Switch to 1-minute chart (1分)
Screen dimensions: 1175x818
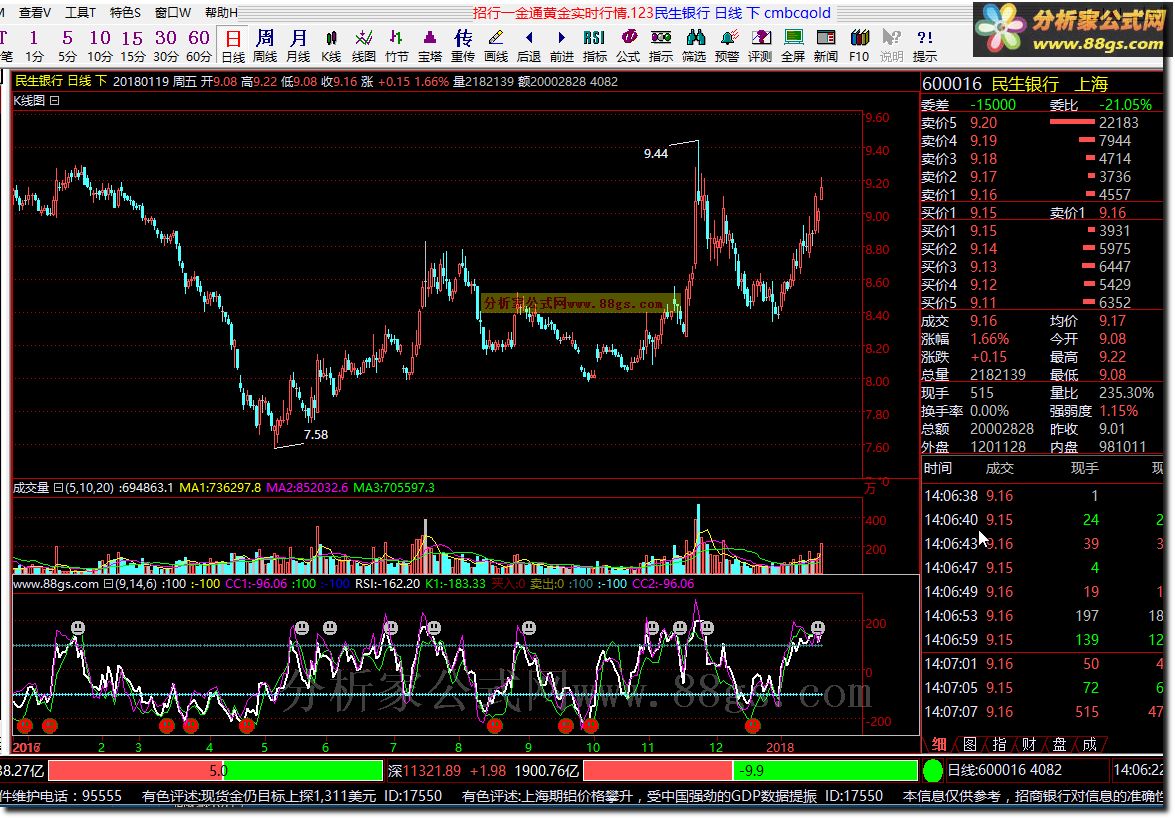click(34, 45)
